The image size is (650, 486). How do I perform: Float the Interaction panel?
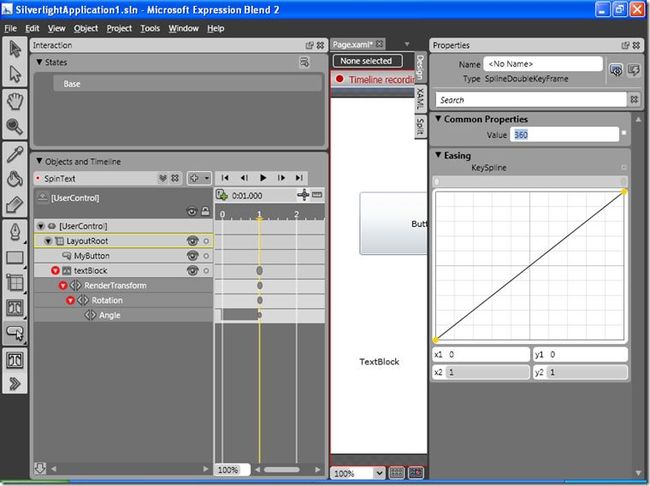point(309,45)
